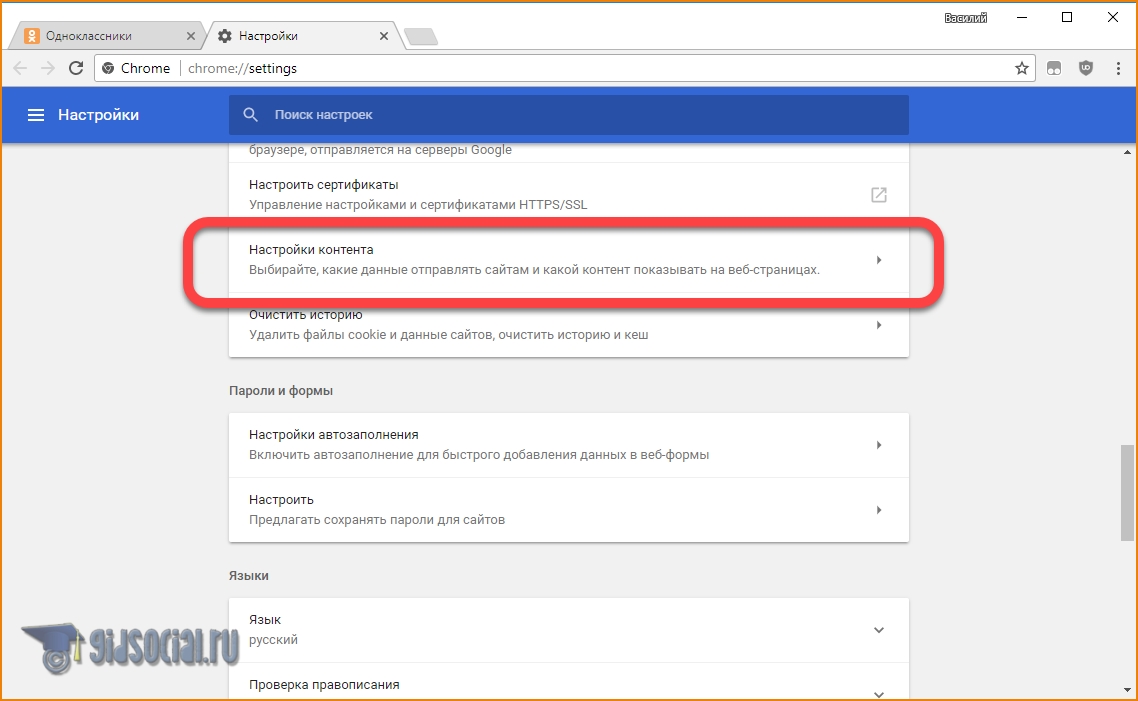Open Настройки контента via its arrow

(878, 260)
